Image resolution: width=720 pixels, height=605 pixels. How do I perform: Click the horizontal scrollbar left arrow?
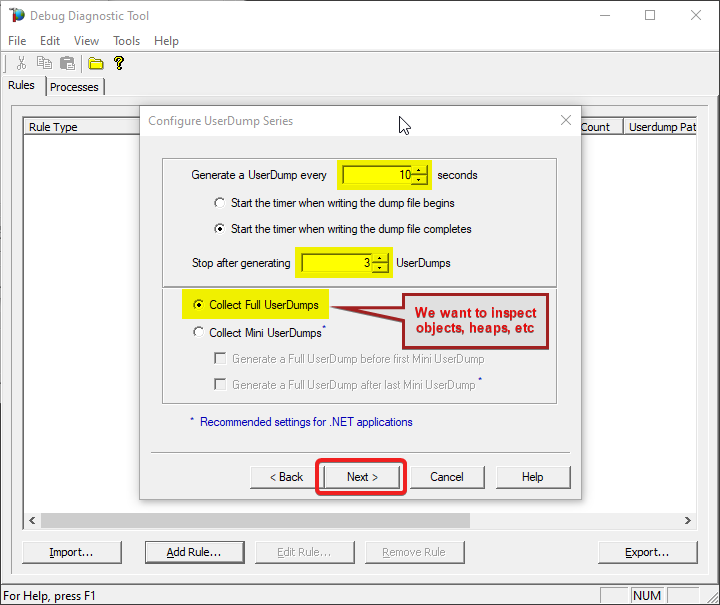tap(32, 521)
